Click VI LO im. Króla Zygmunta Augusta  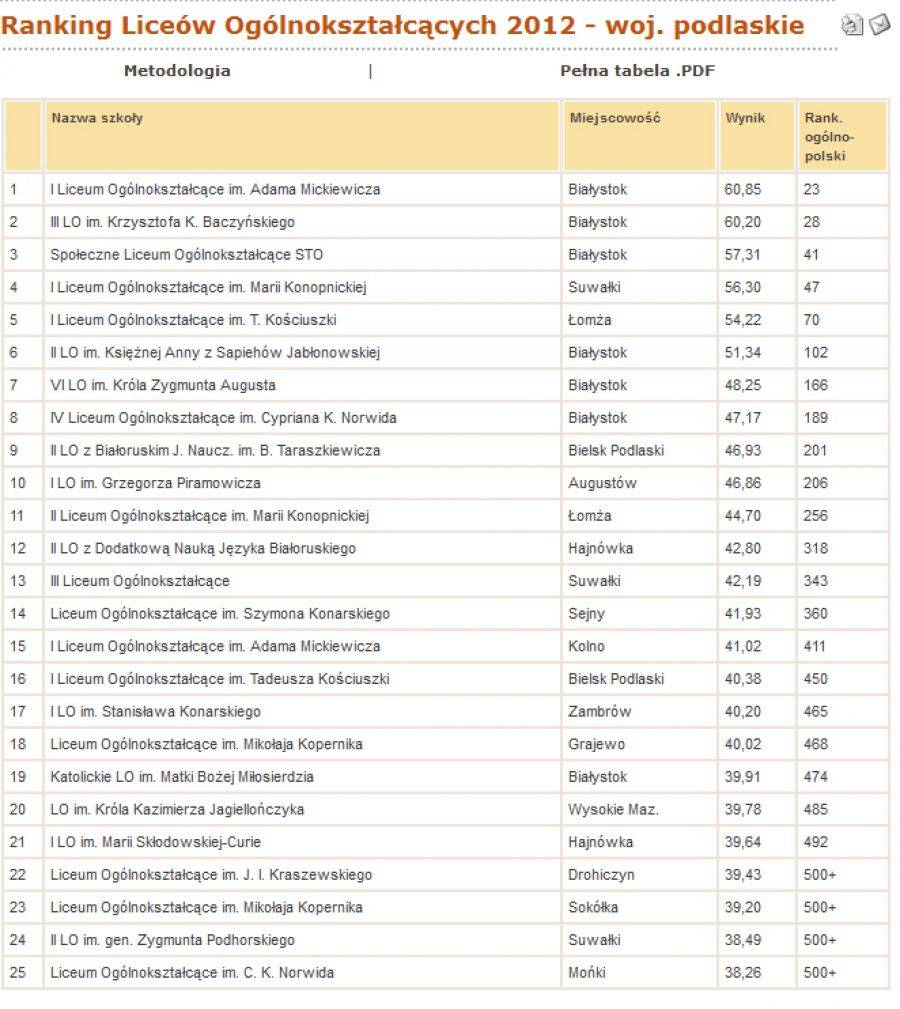point(163,386)
